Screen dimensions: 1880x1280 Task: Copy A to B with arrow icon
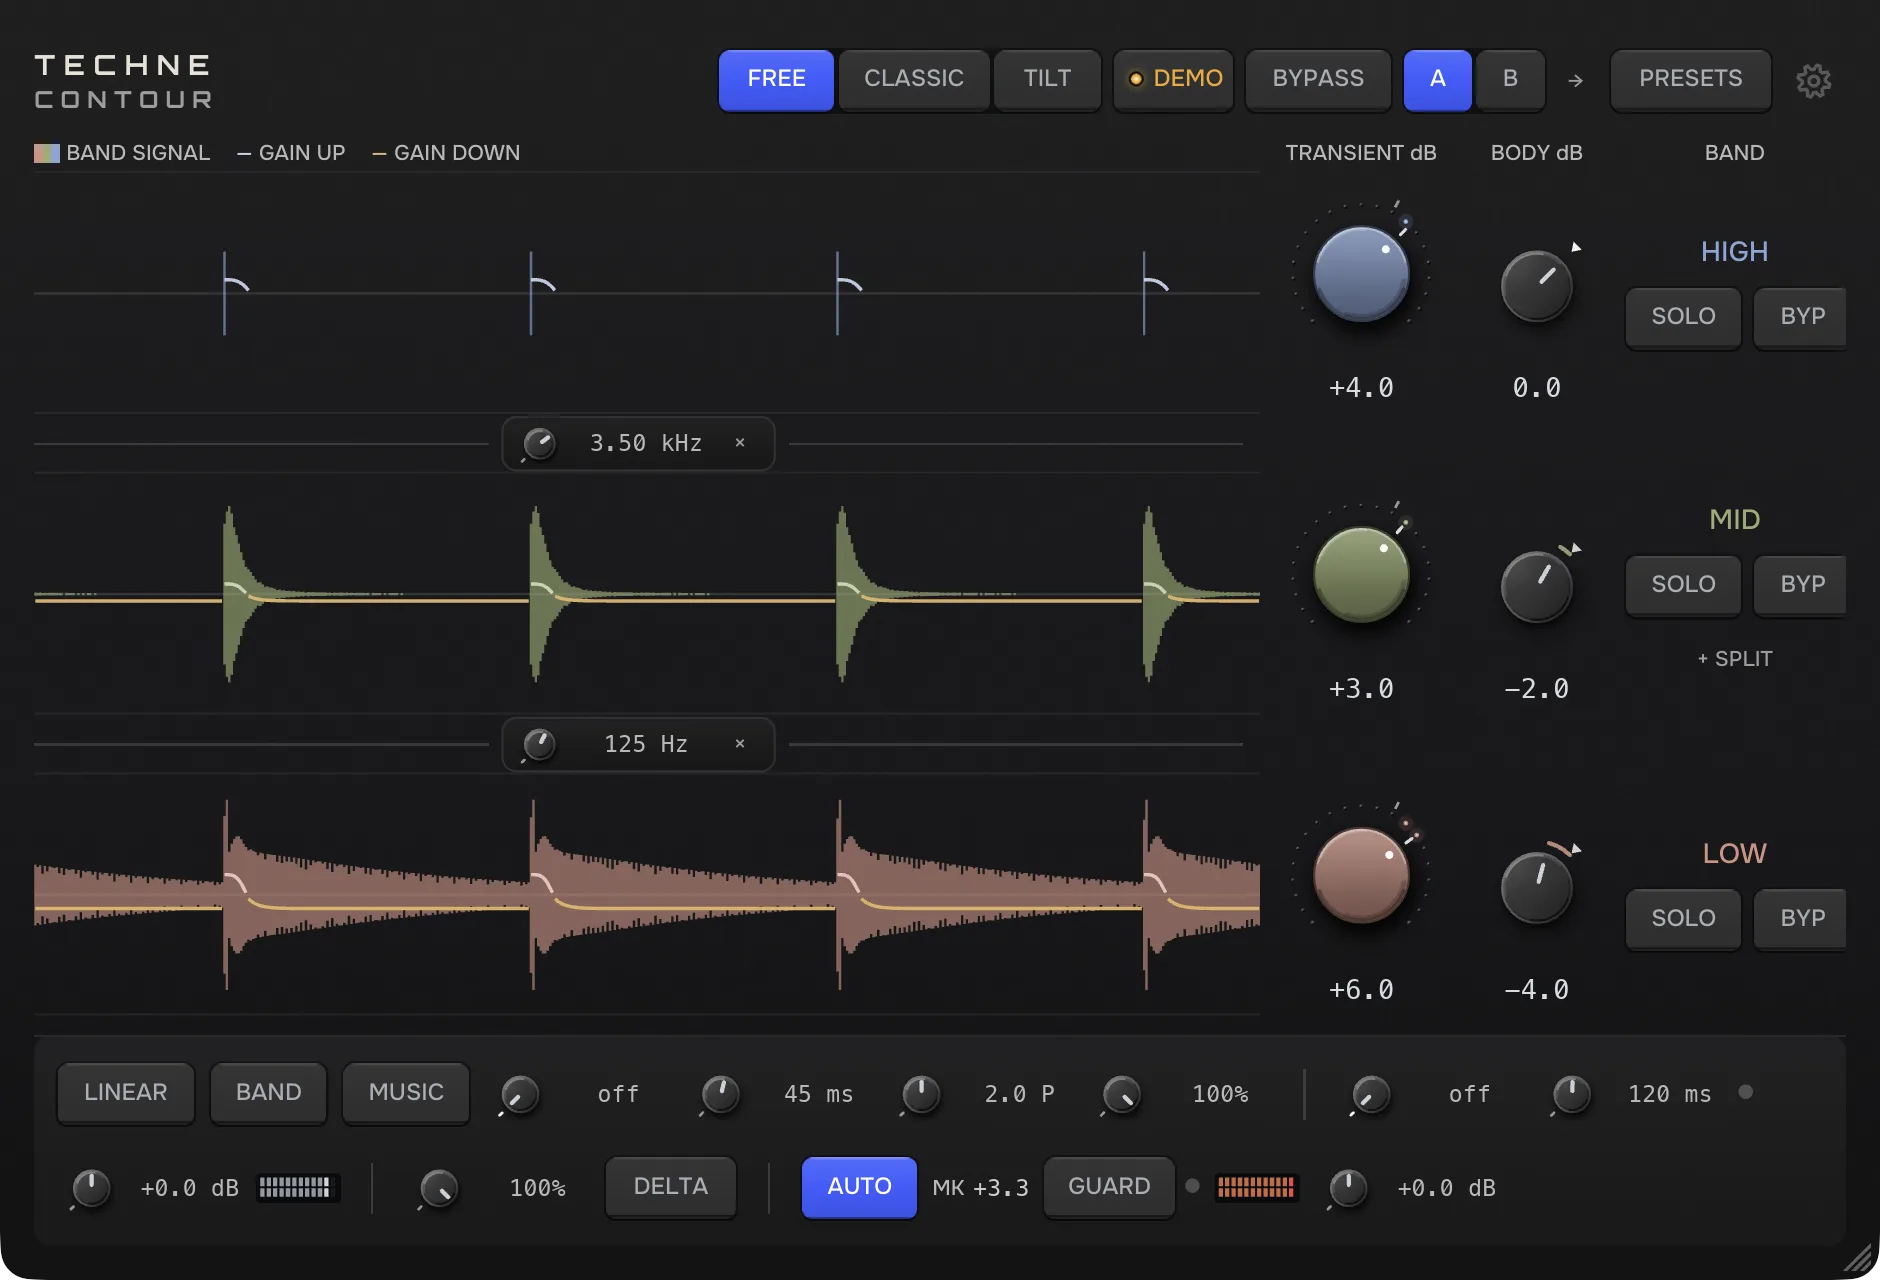pyautogui.click(x=1575, y=80)
